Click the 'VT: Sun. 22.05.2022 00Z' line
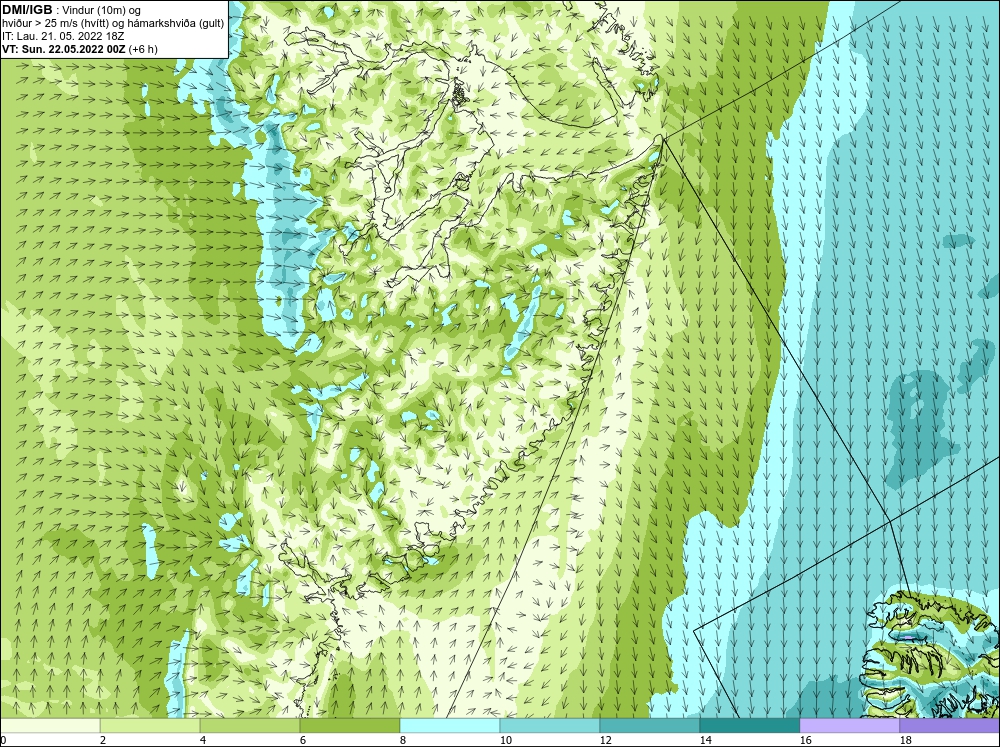The width and height of the screenshot is (1000, 747). pyautogui.click(x=80, y=48)
